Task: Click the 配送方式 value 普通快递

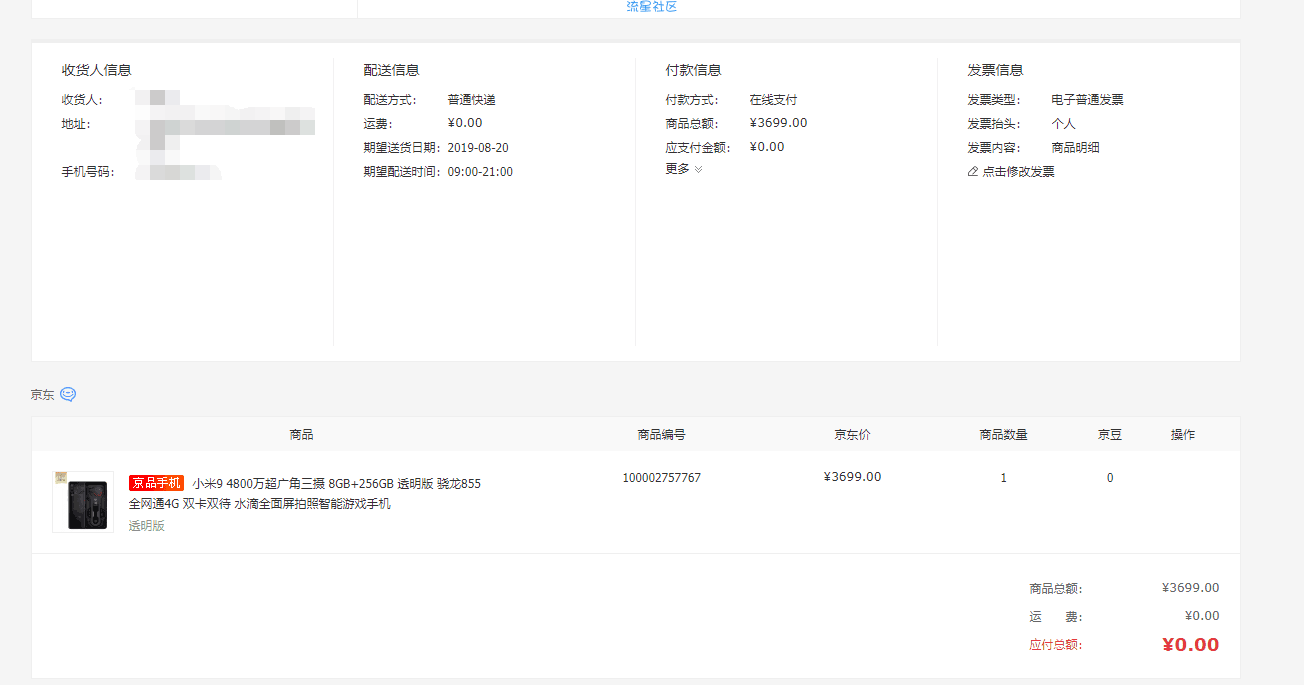Action: point(472,100)
